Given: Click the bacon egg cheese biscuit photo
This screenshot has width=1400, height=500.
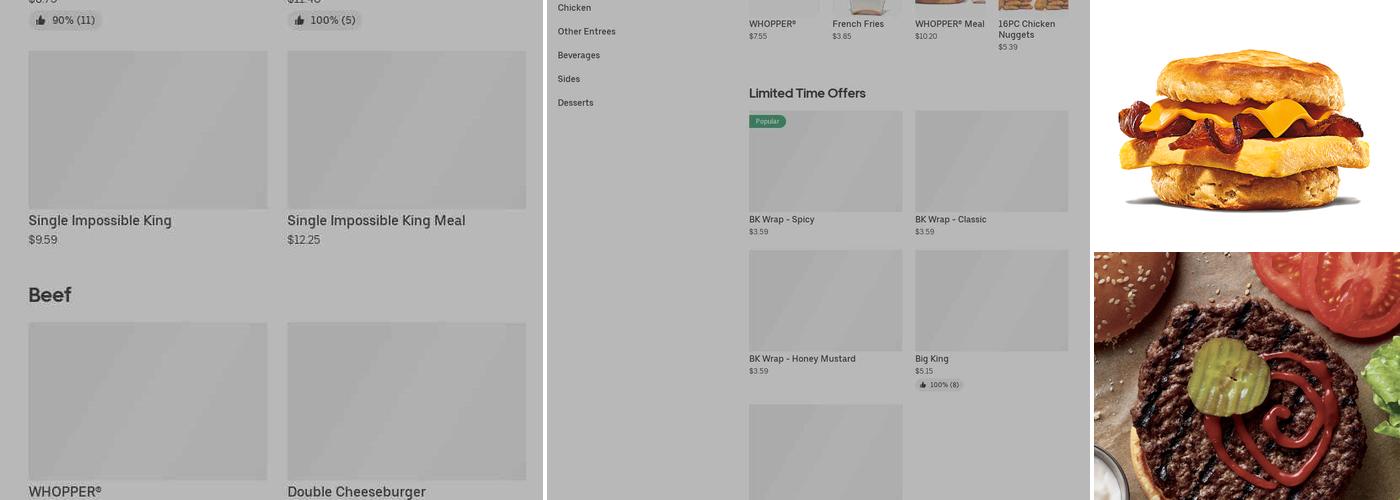Looking at the screenshot, I should click(x=1245, y=124).
